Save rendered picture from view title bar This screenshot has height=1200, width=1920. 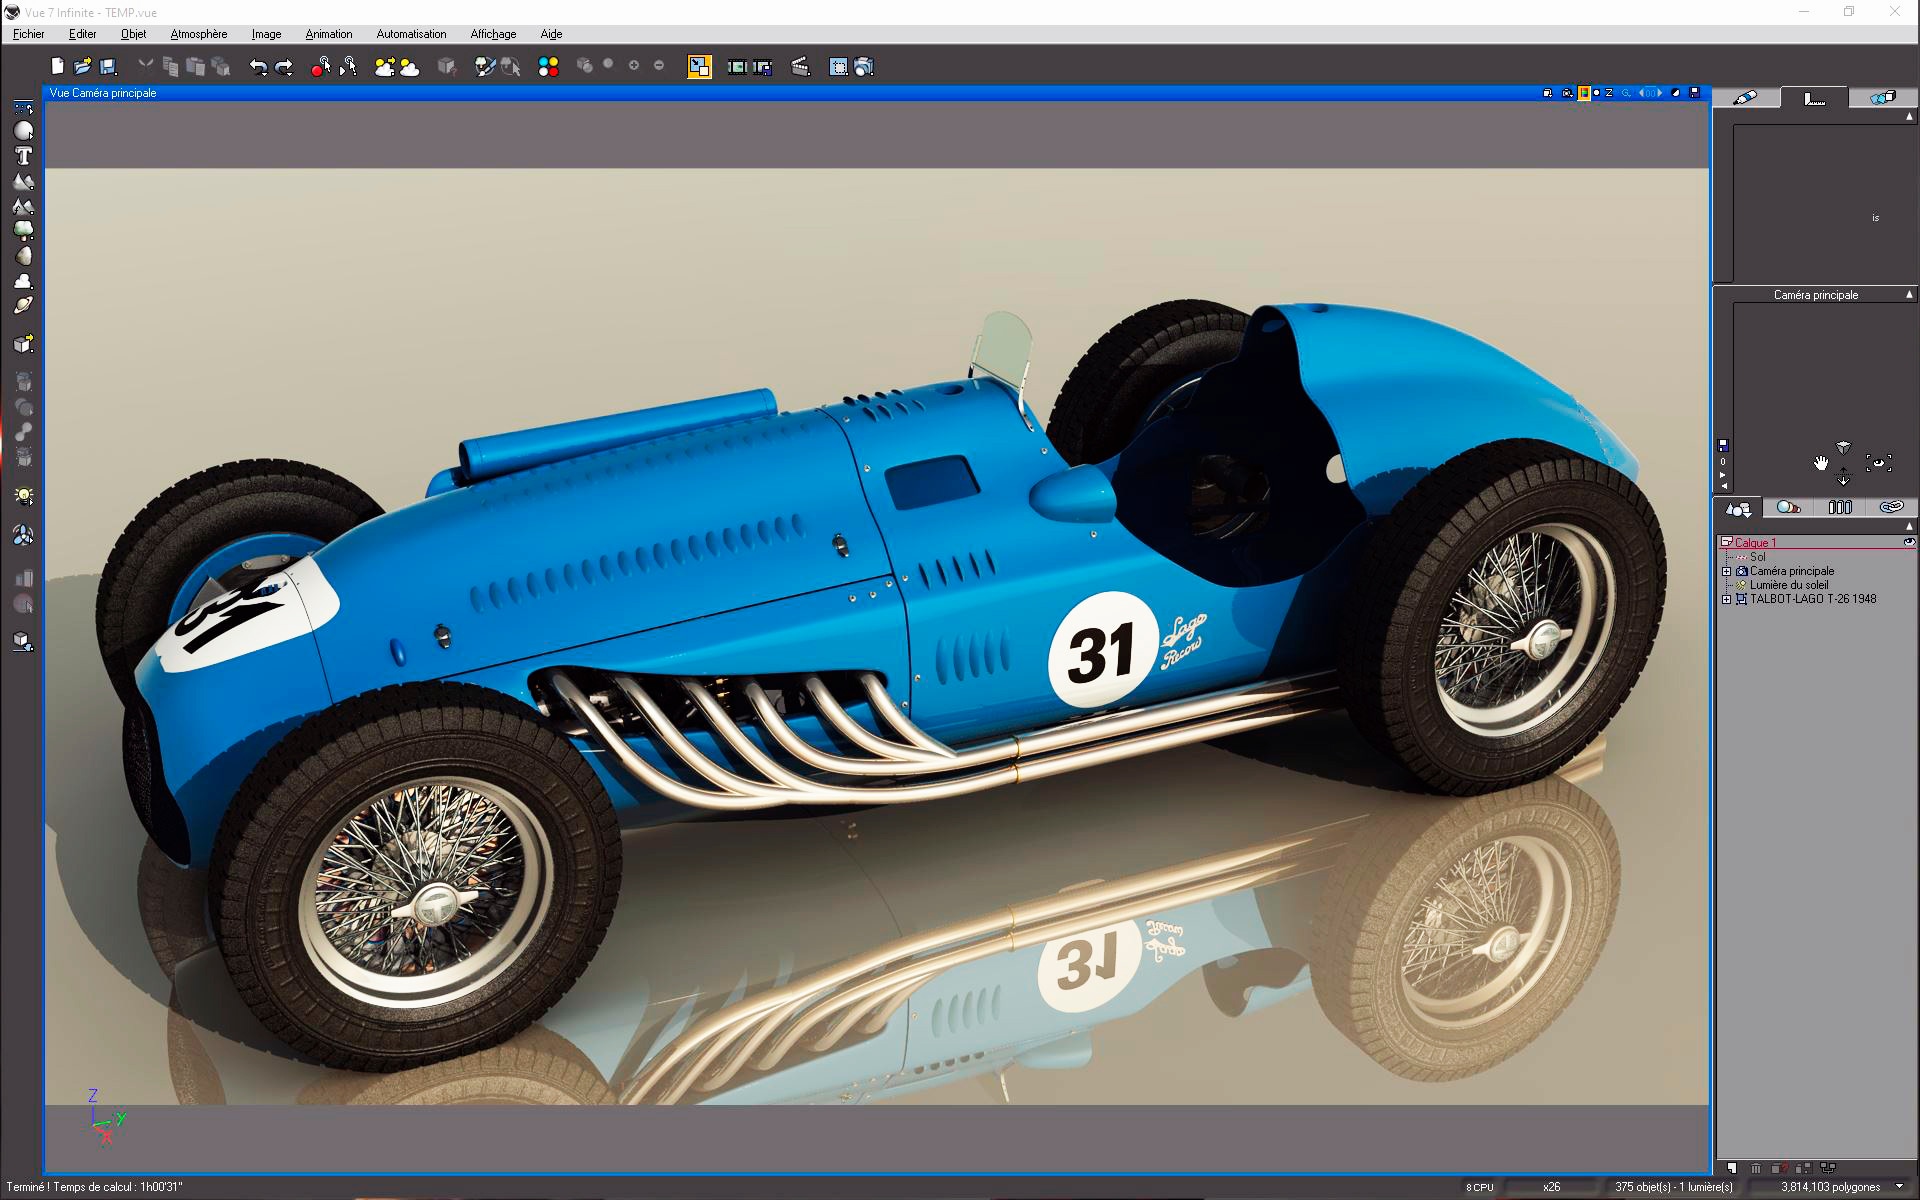point(1694,93)
